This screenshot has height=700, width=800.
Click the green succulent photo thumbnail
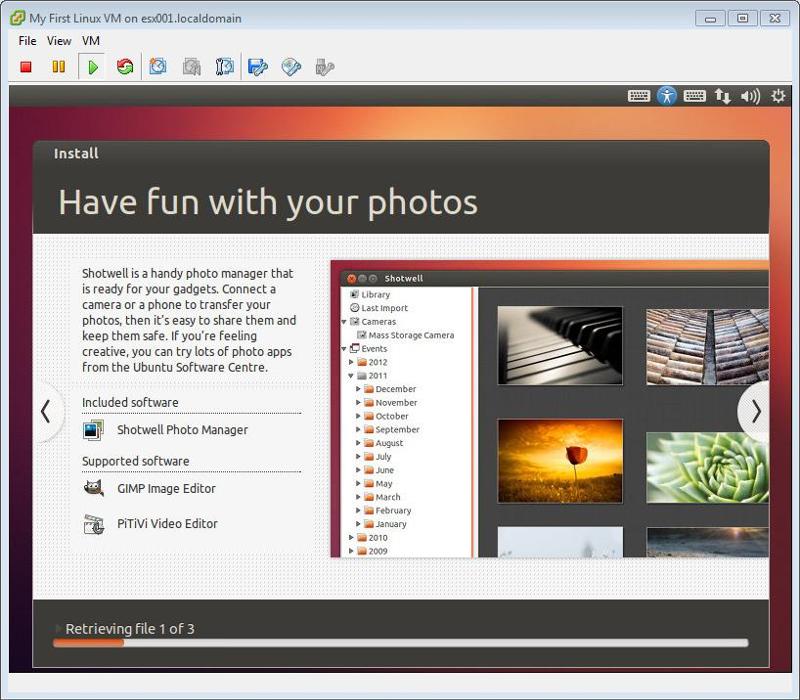[707, 468]
